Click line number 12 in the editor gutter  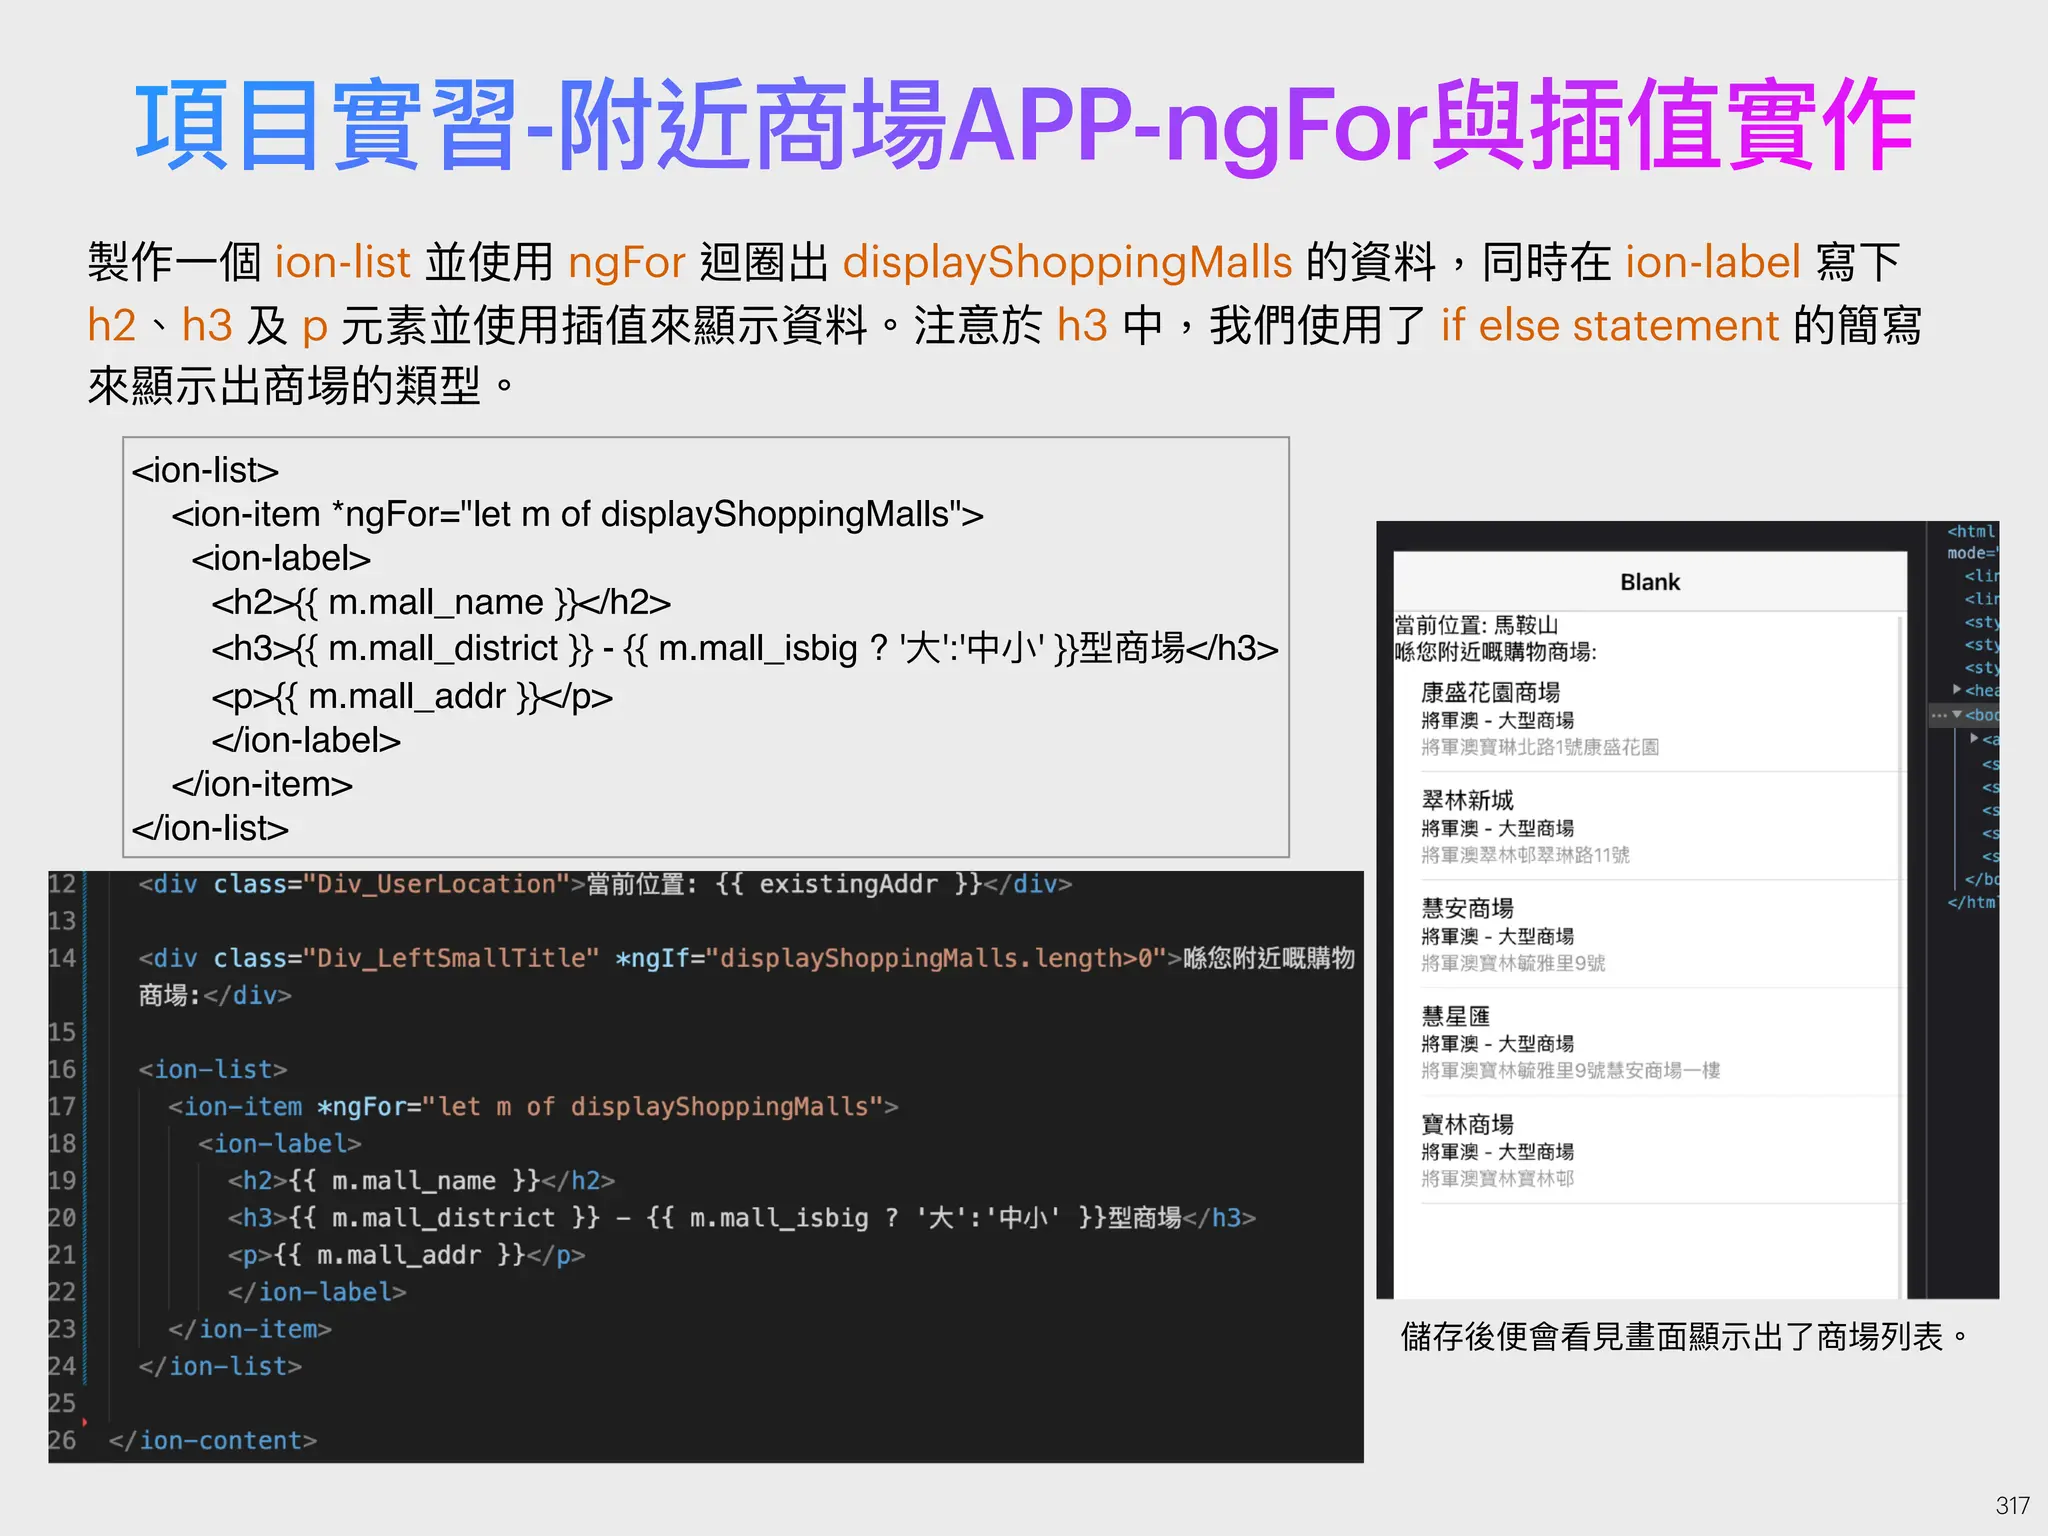(x=62, y=884)
